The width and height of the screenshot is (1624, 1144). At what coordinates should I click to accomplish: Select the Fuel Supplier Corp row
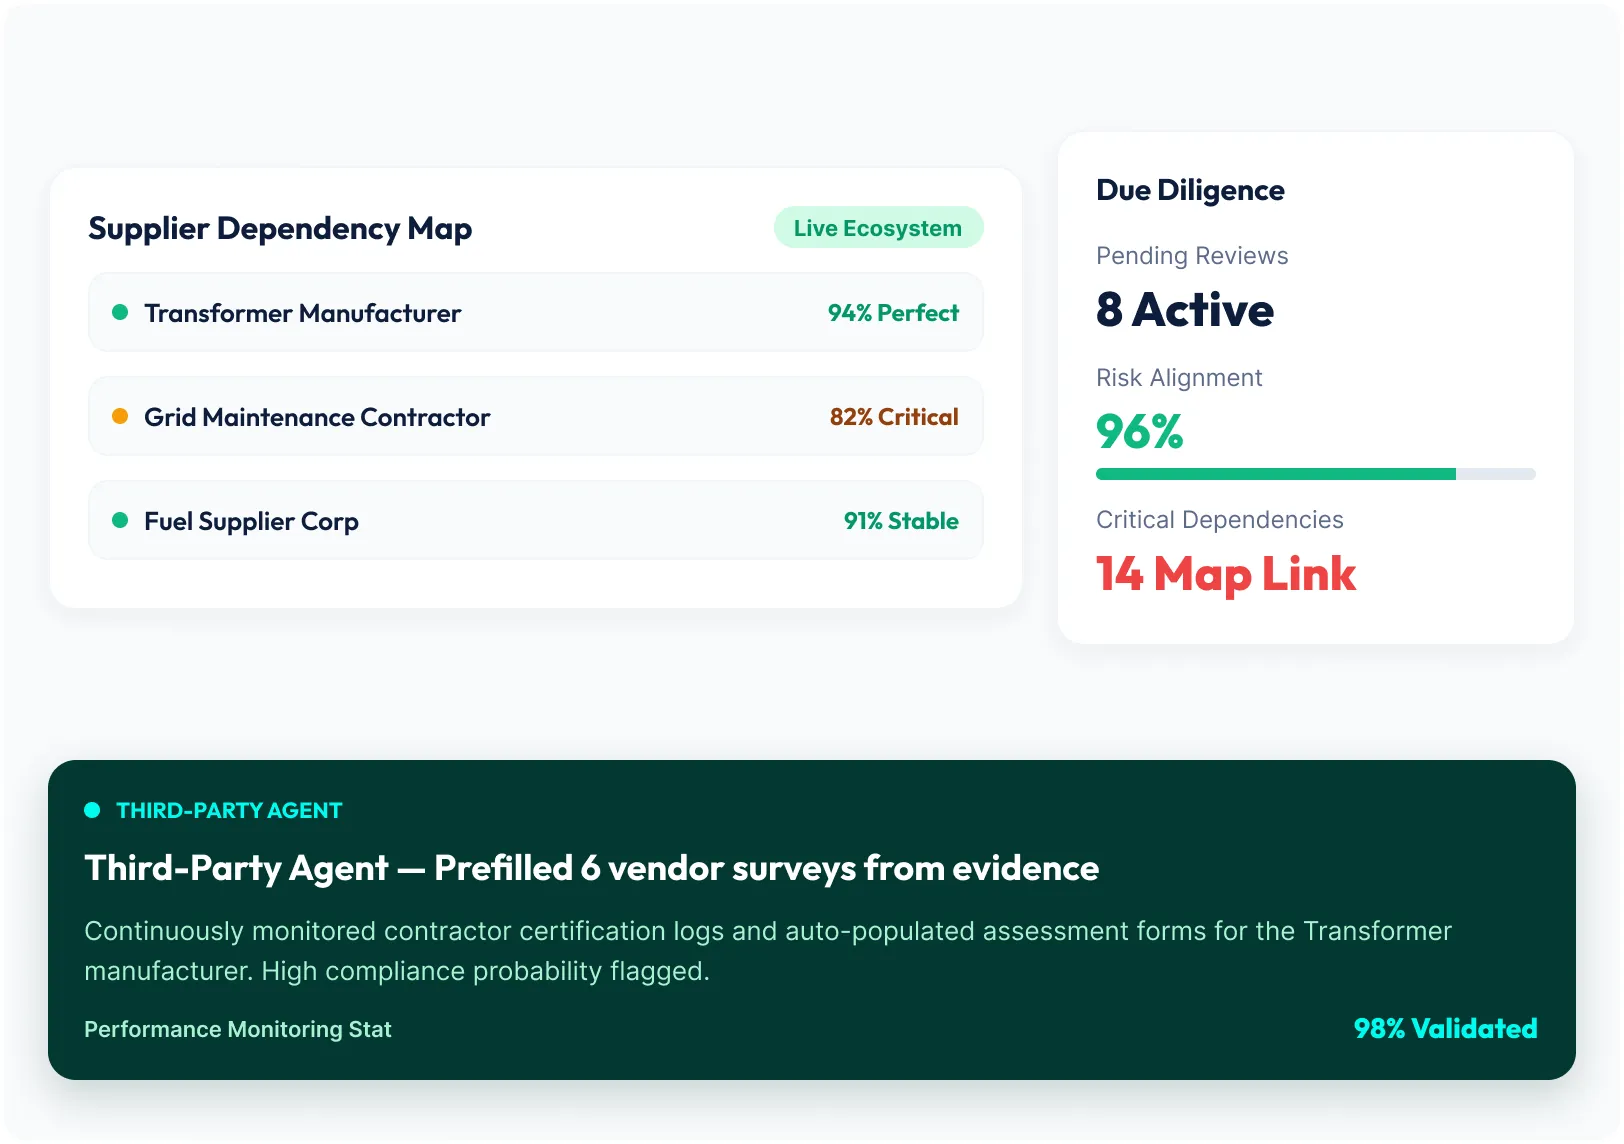coord(536,521)
